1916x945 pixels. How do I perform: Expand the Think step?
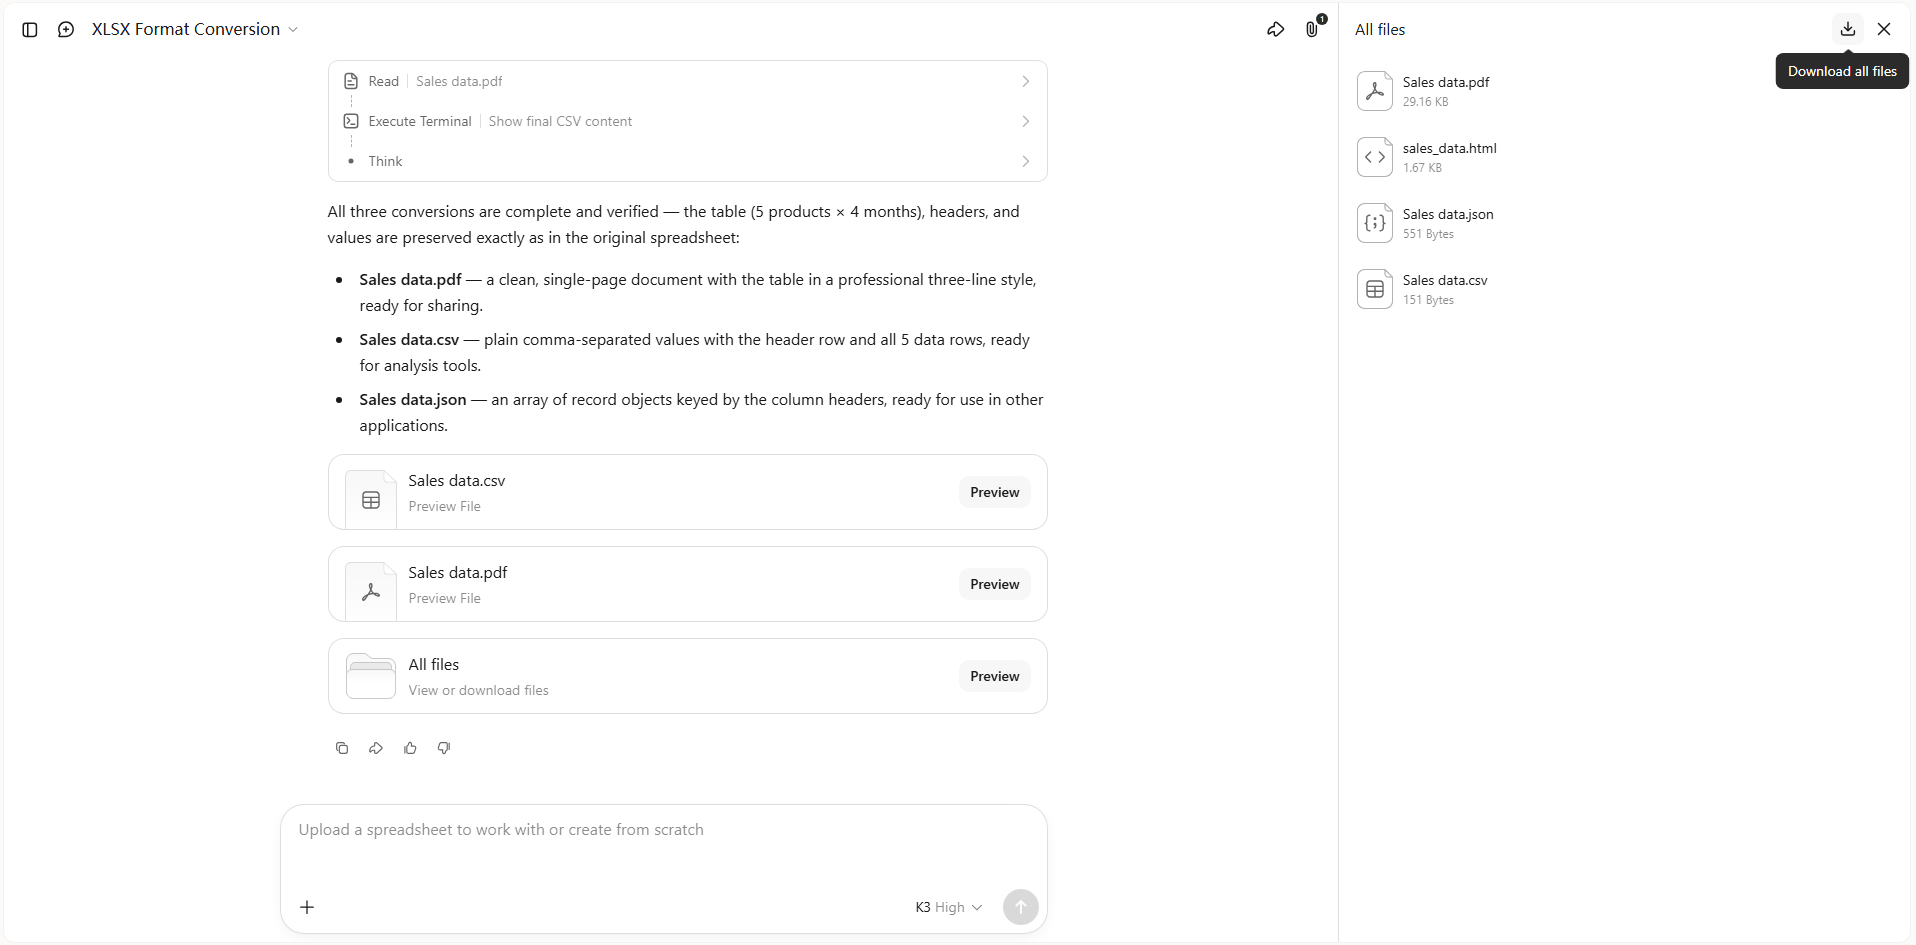point(688,161)
